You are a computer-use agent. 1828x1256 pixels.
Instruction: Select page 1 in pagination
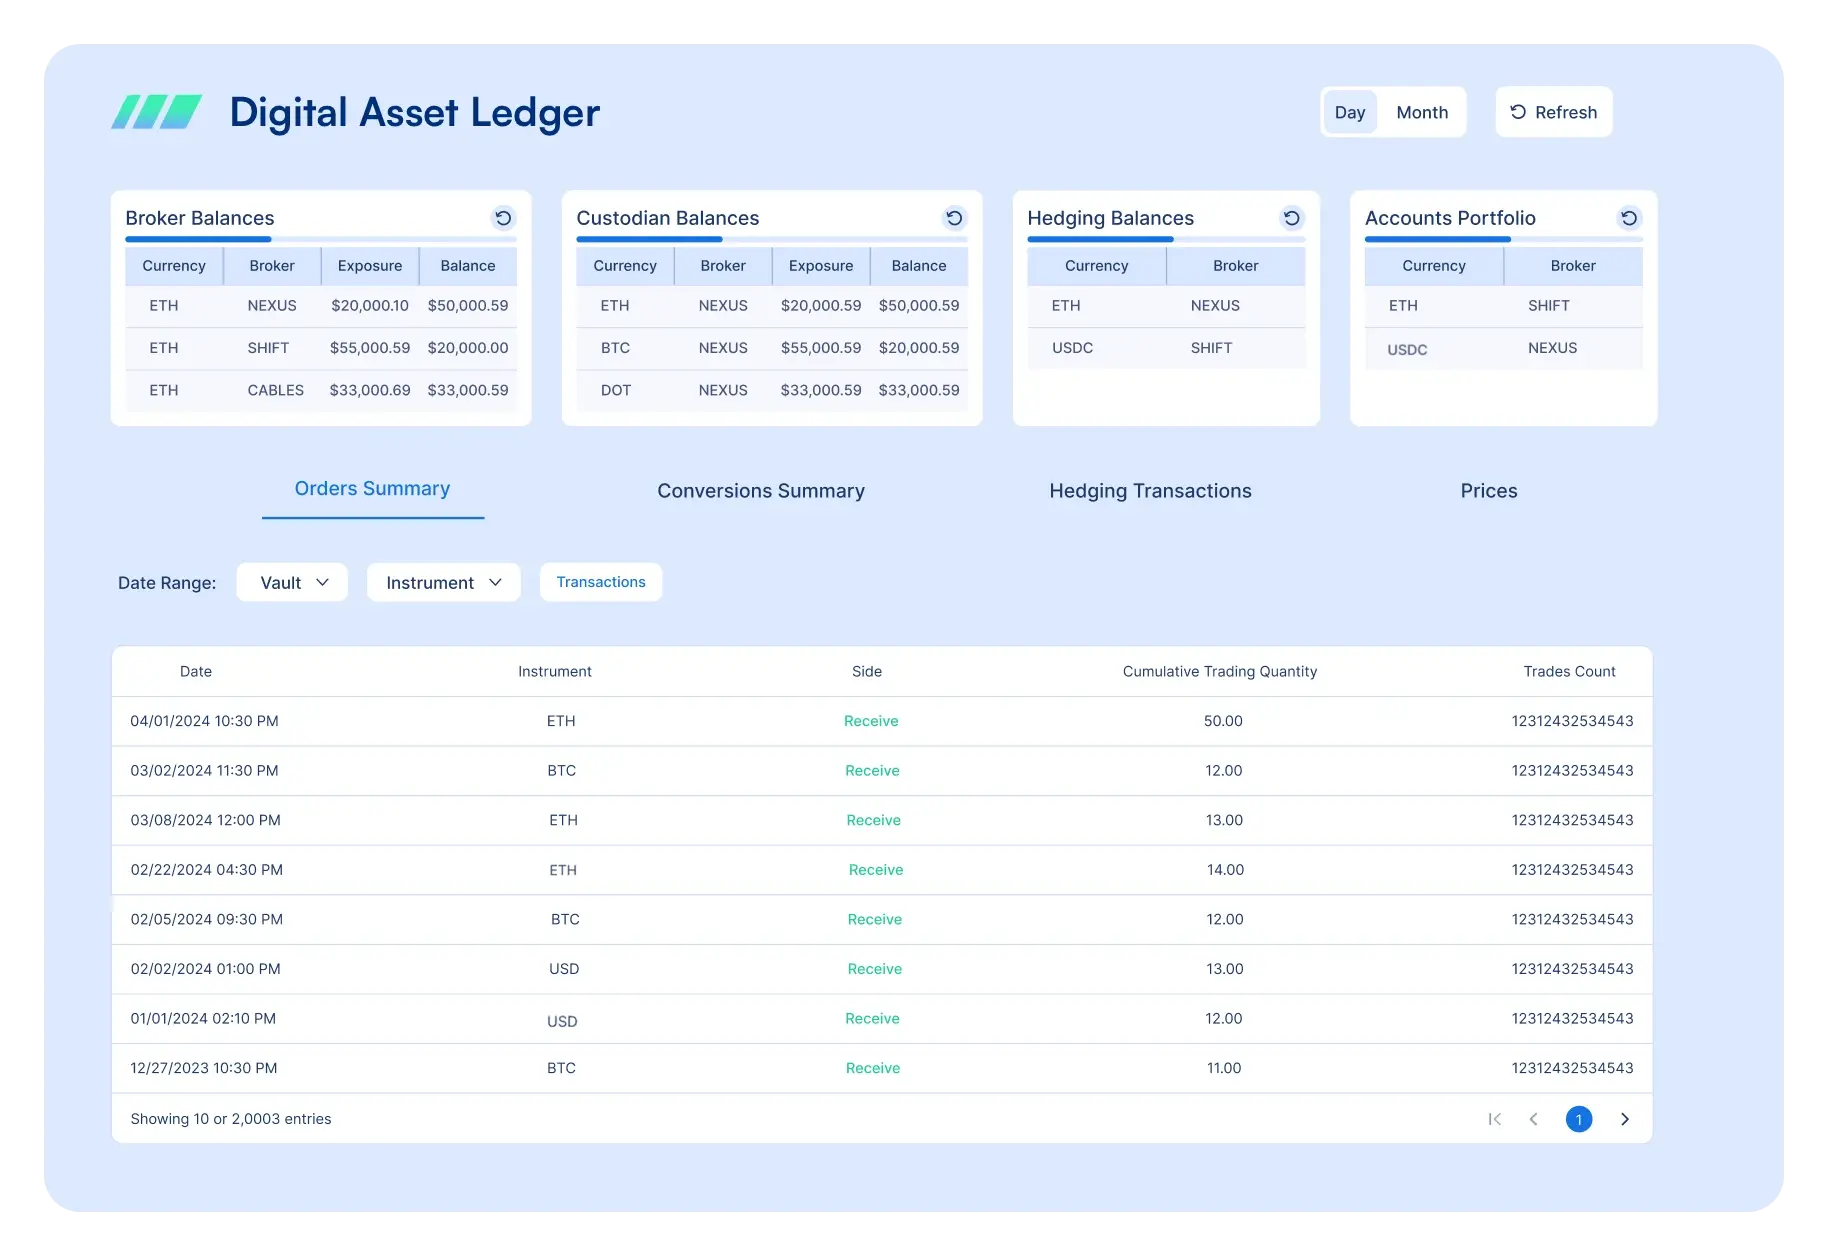(1579, 1119)
